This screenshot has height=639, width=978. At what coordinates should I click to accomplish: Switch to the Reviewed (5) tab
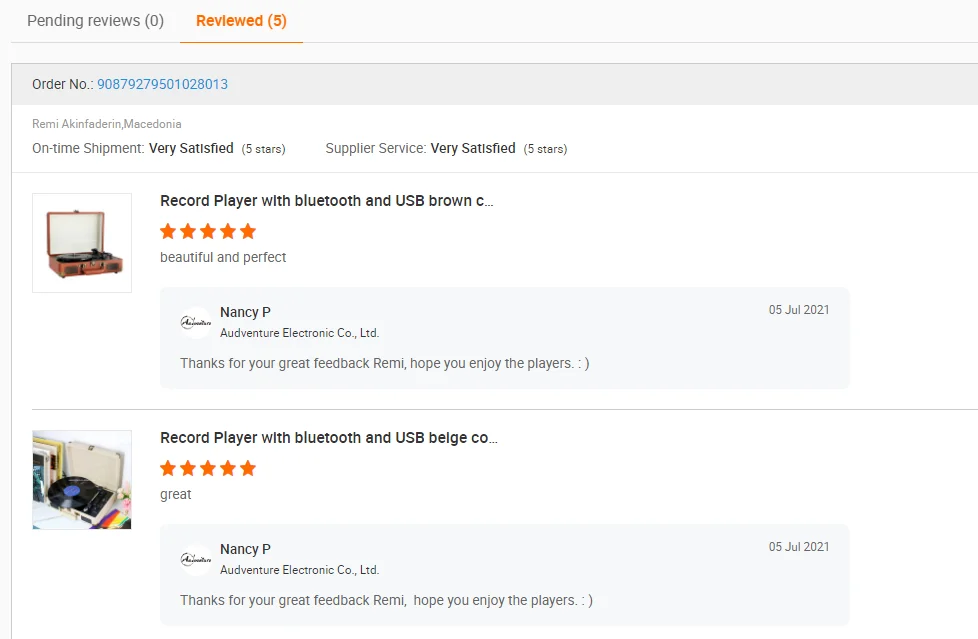click(x=241, y=21)
